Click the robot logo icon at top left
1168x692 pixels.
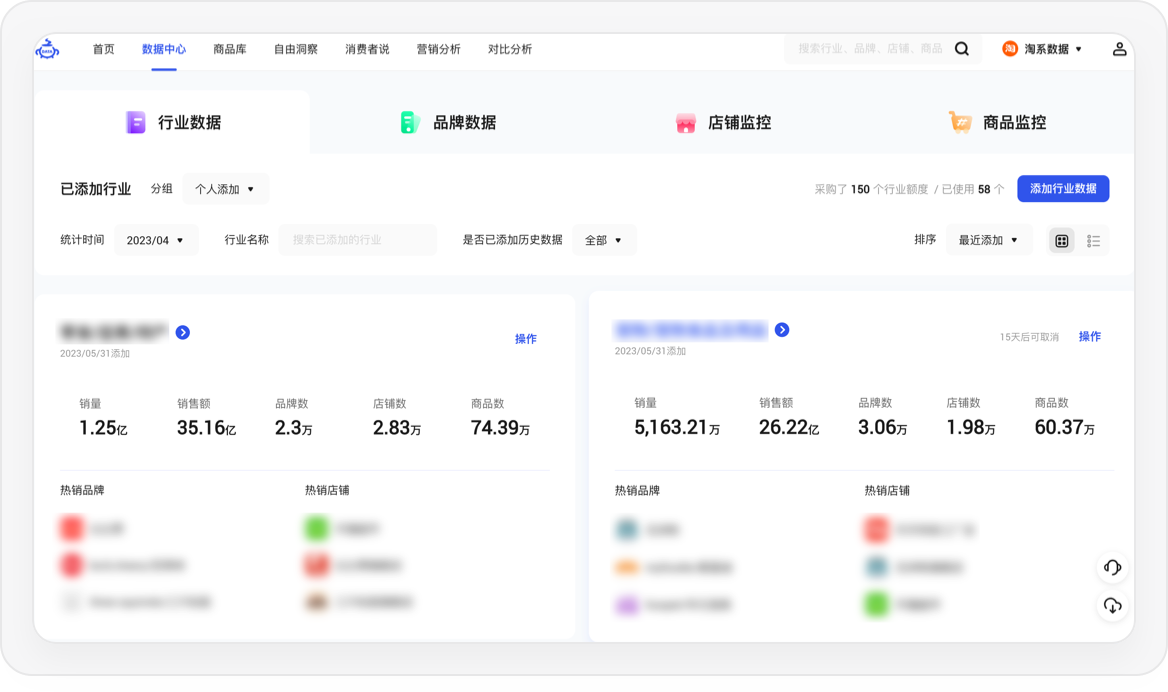tap(47, 49)
